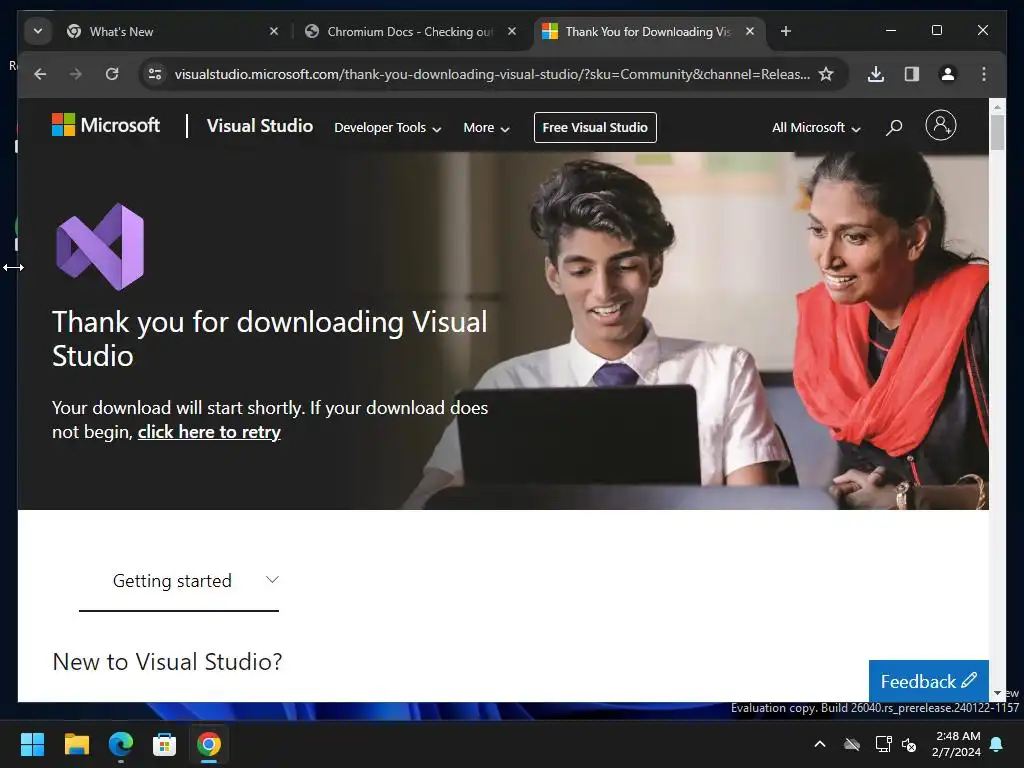Open the Feedback button
1024x768 pixels.
coord(928,681)
